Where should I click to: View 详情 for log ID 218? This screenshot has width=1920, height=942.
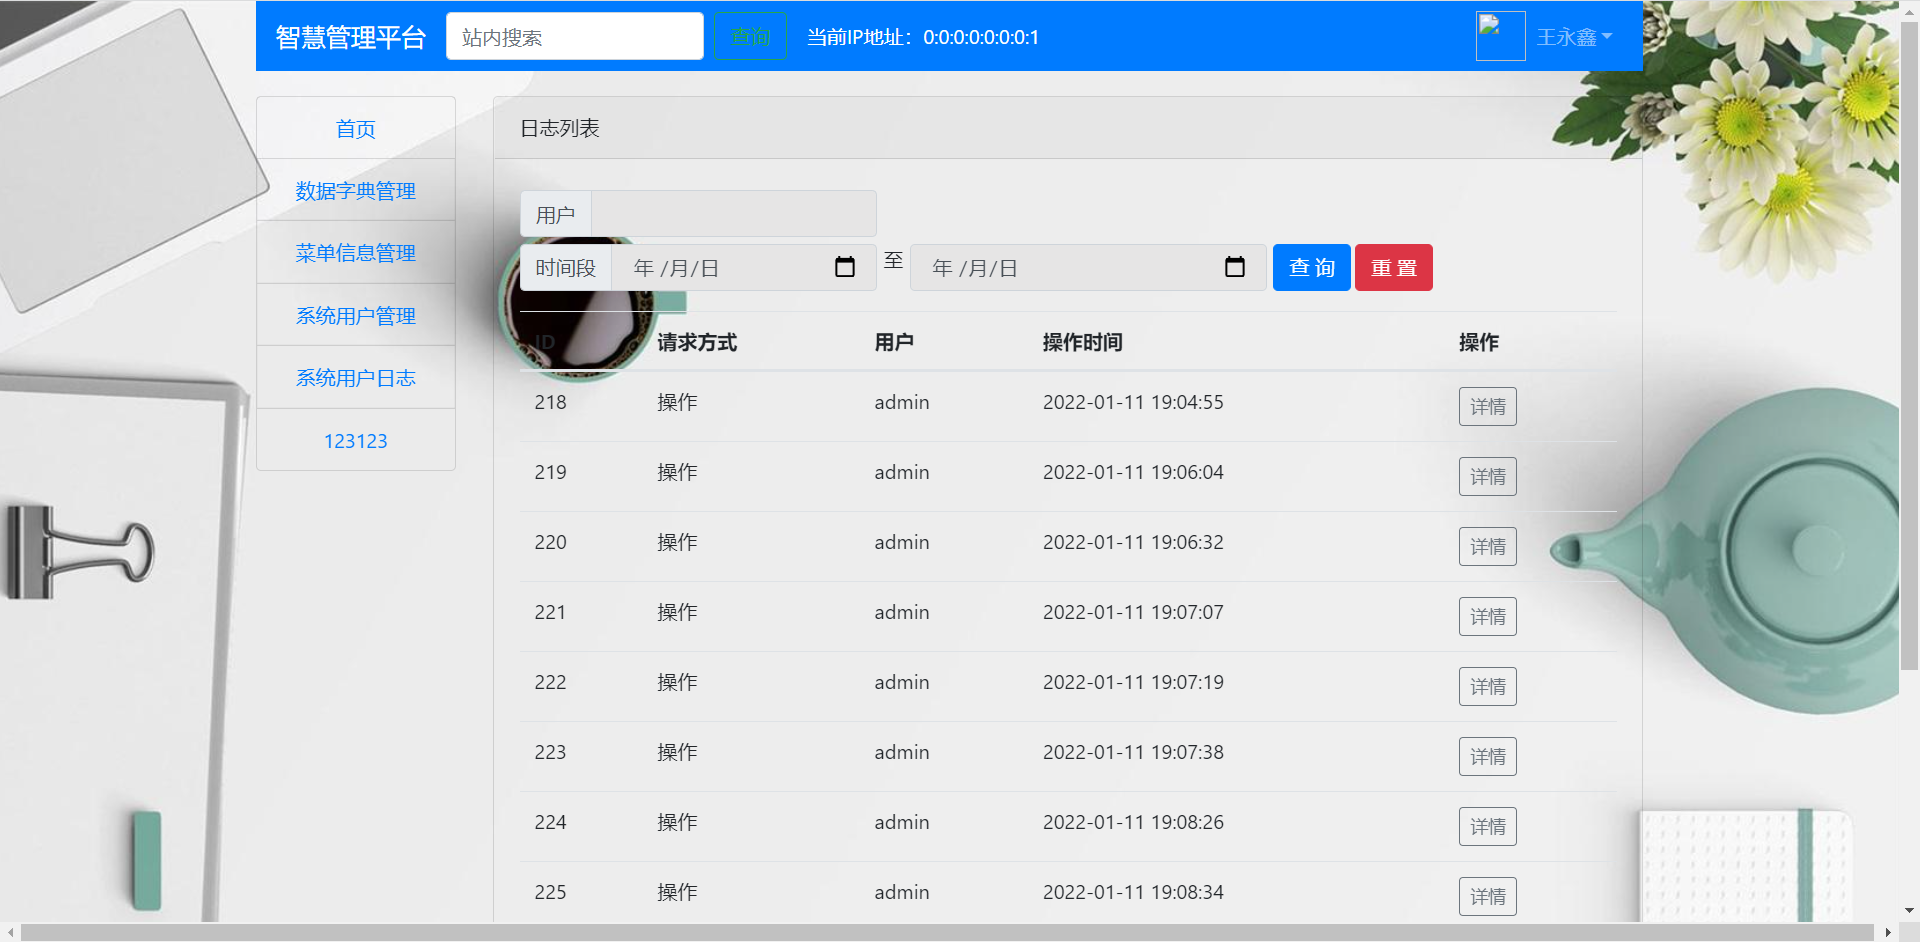point(1487,407)
